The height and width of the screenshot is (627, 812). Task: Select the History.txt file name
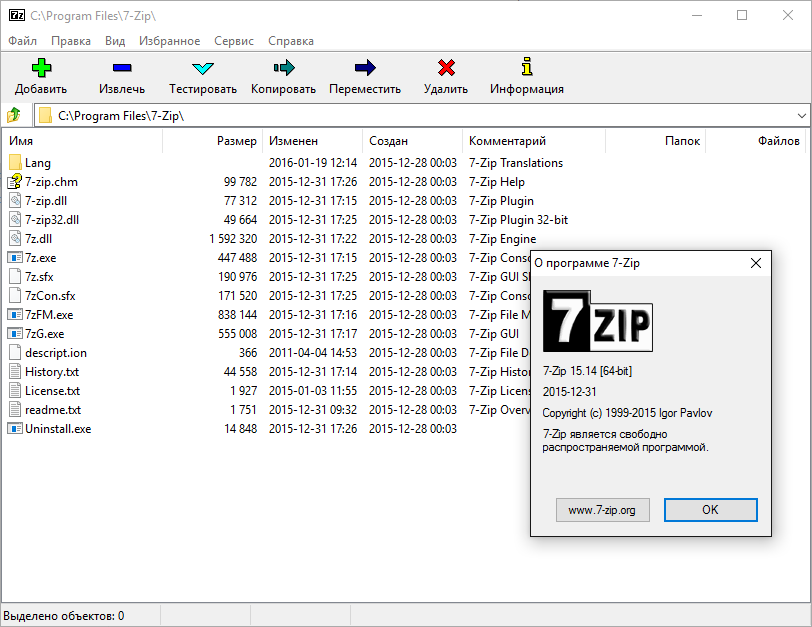pos(52,372)
